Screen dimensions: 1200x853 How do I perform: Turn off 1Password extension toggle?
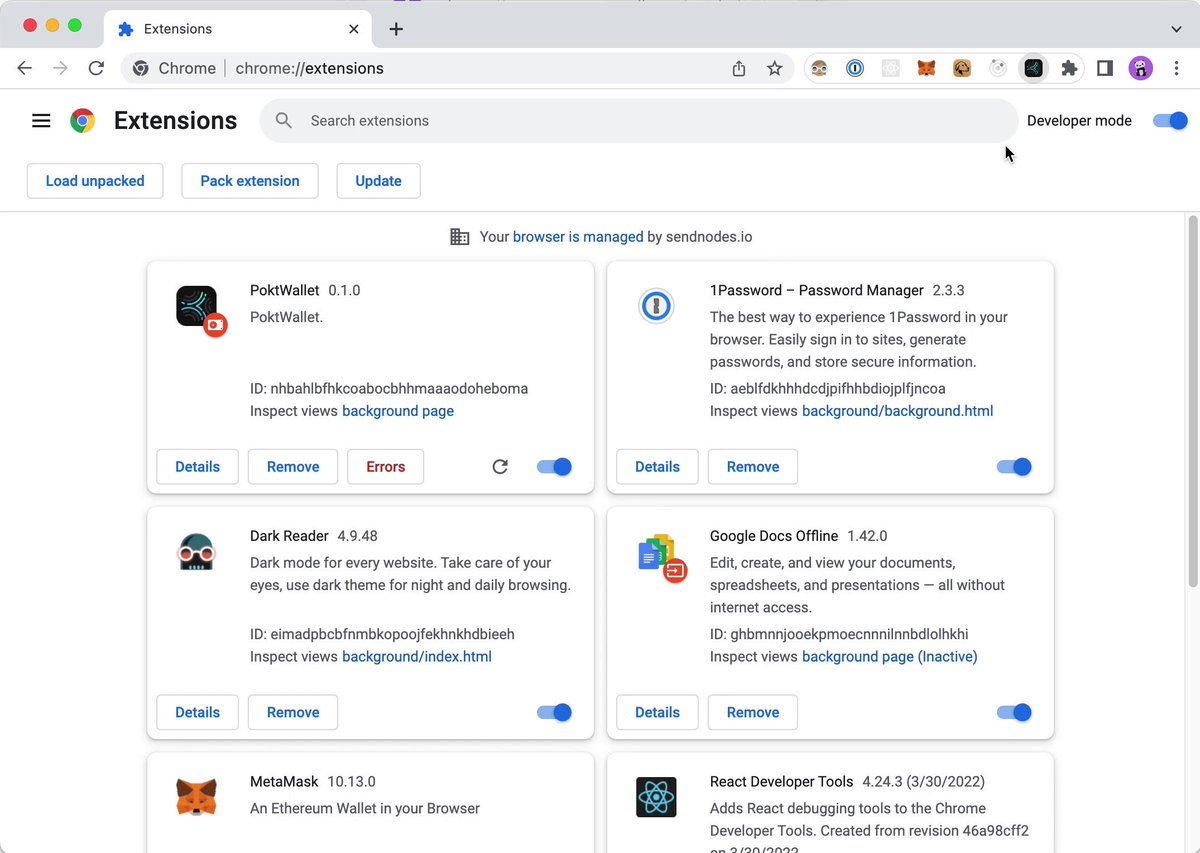(1014, 466)
